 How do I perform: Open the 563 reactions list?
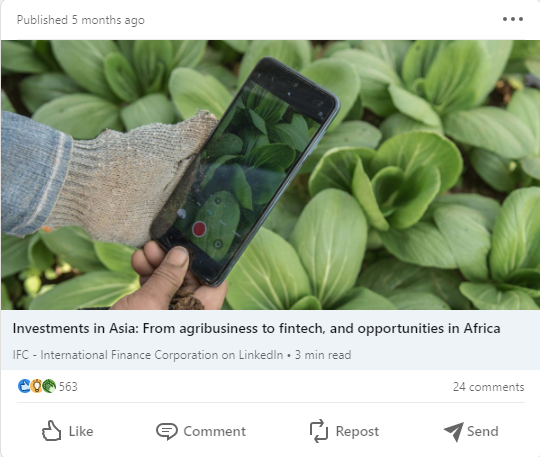pos(68,387)
